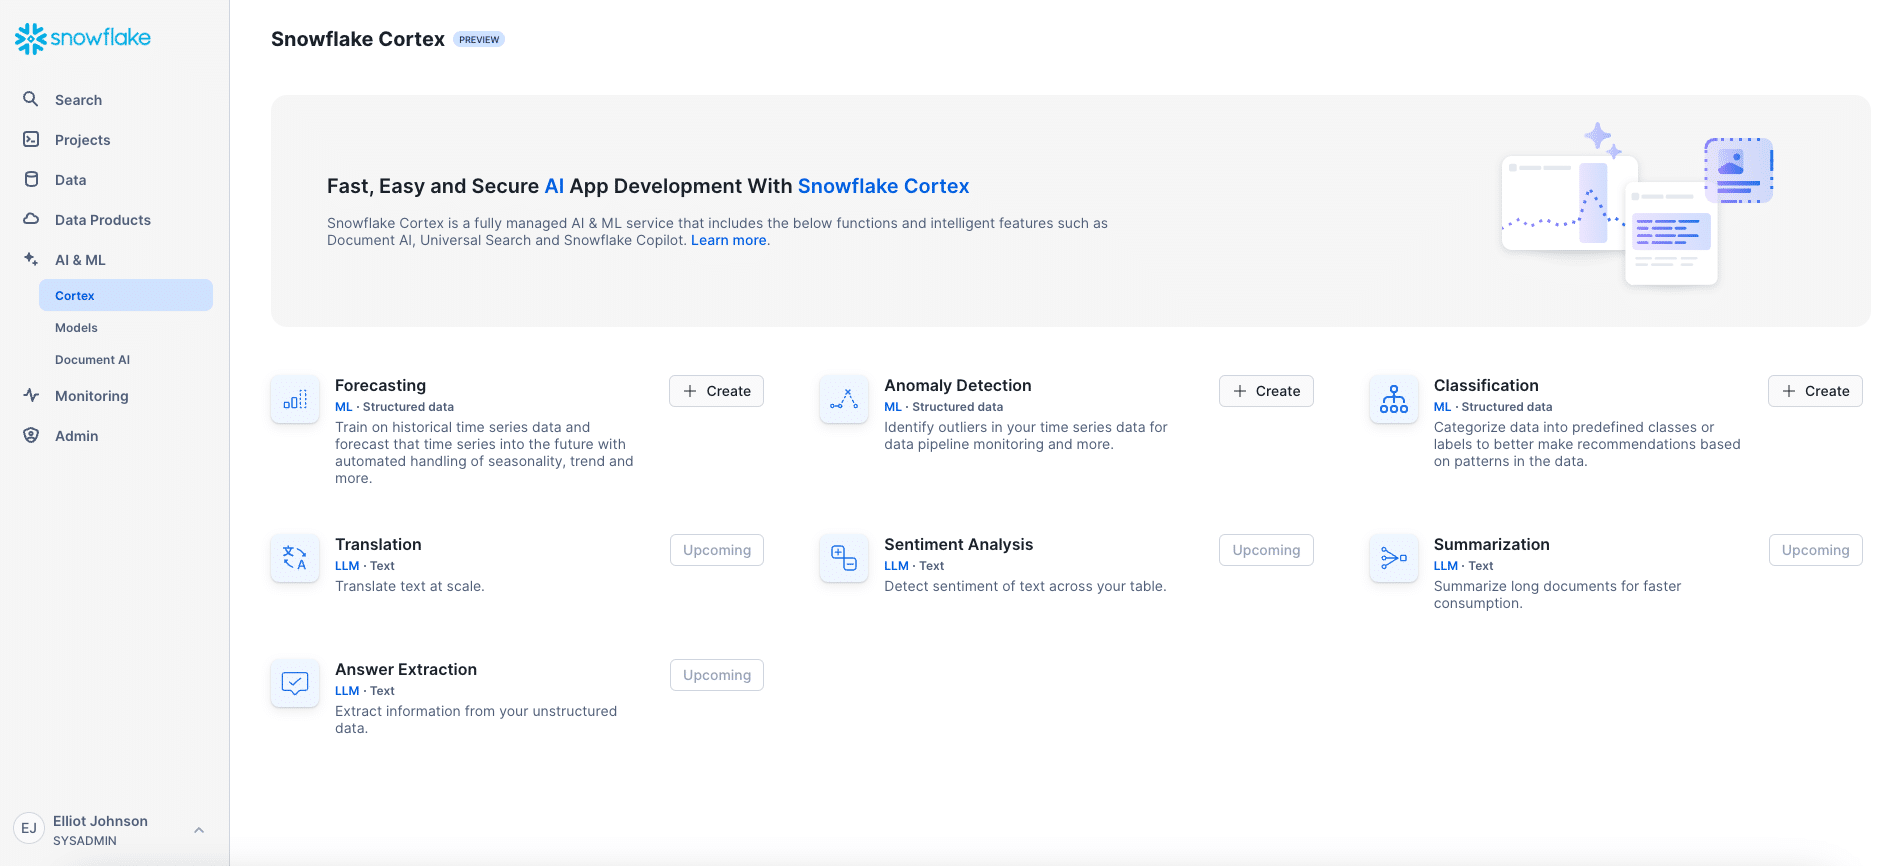Select the Cortex sidebar item

tap(75, 296)
